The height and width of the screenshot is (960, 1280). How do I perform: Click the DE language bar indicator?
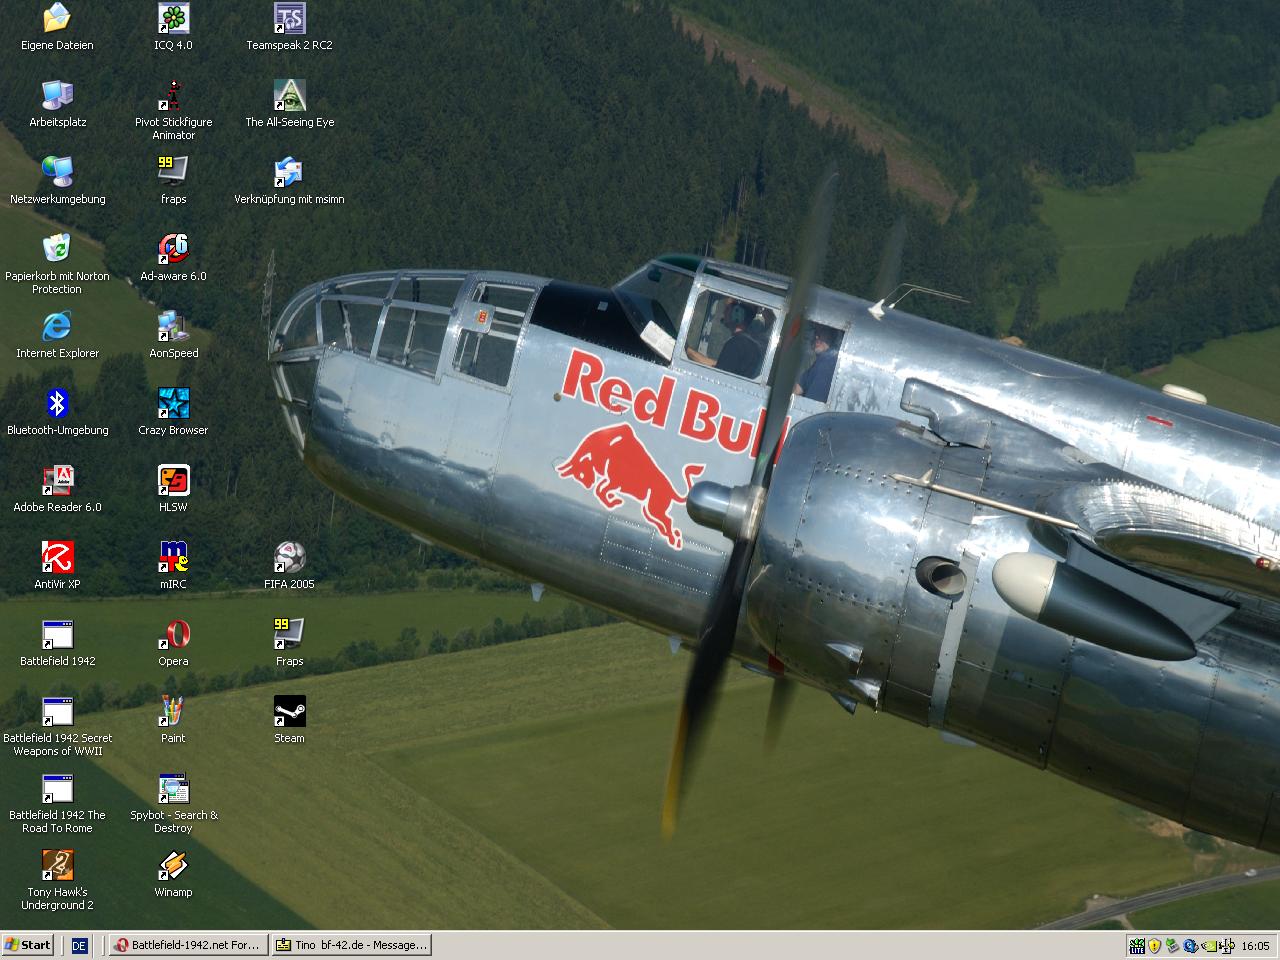point(79,945)
